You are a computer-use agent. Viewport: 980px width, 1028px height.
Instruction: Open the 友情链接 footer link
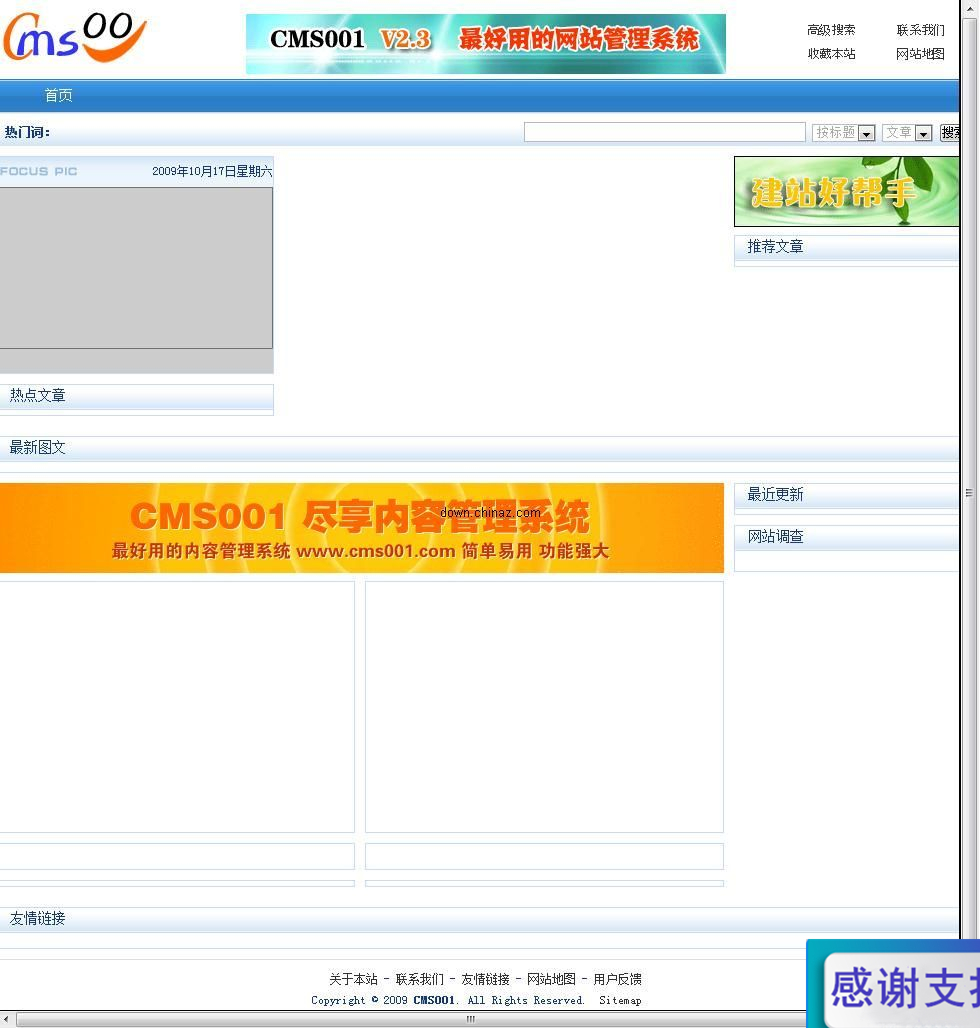485,979
